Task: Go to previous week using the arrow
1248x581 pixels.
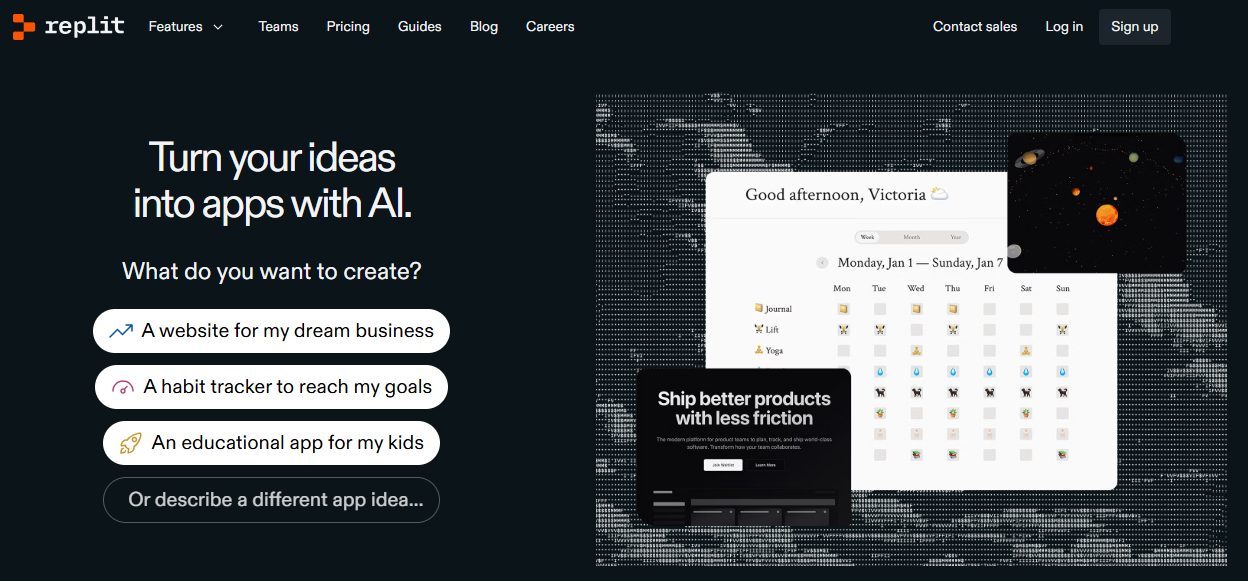Action: pos(822,263)
